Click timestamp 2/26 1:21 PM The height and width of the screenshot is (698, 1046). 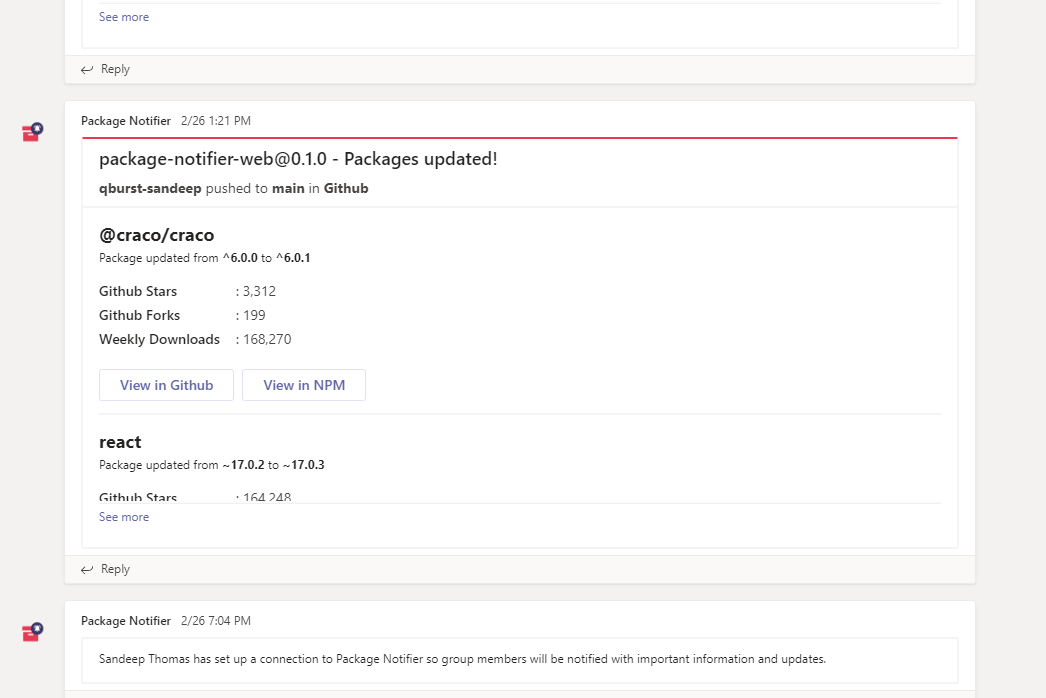coord(215,121)
